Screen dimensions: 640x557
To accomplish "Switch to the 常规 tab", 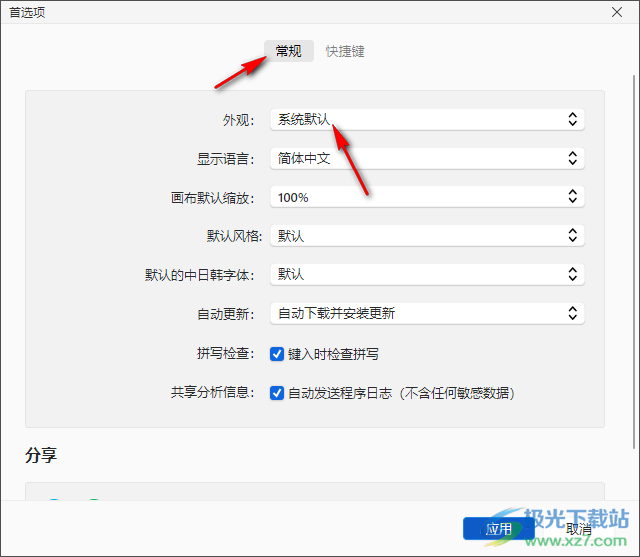I will click(289, 51).
